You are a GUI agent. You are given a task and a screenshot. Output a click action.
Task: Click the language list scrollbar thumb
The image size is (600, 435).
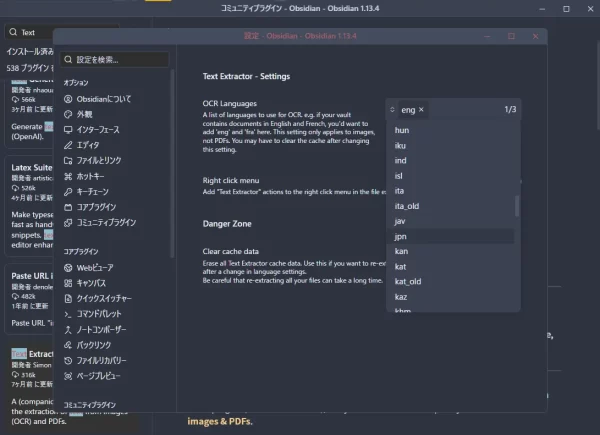[517, 206]
